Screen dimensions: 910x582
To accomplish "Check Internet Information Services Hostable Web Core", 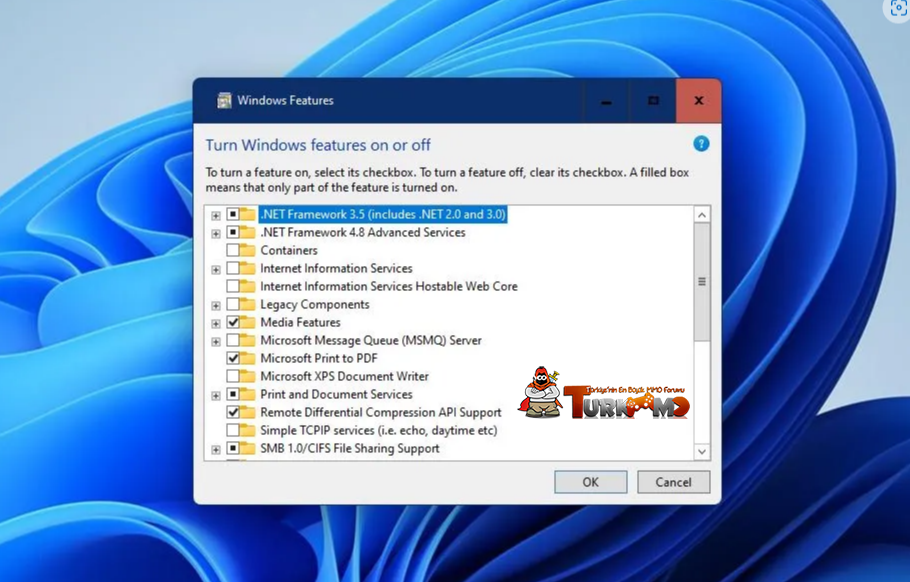I will pos(233,286).
